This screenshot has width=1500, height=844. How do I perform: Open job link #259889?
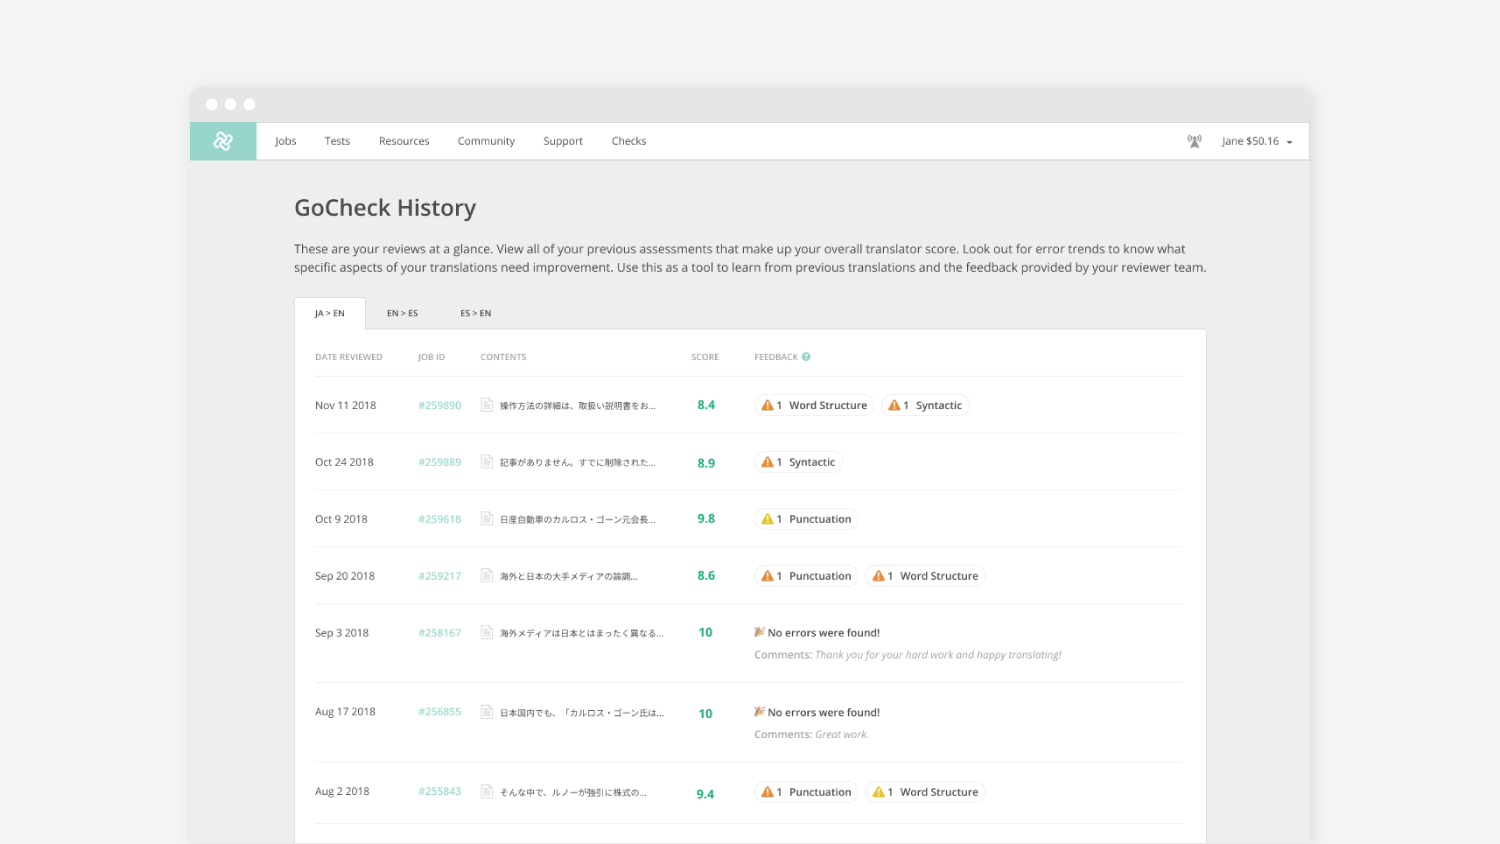(x=440, y=462)
